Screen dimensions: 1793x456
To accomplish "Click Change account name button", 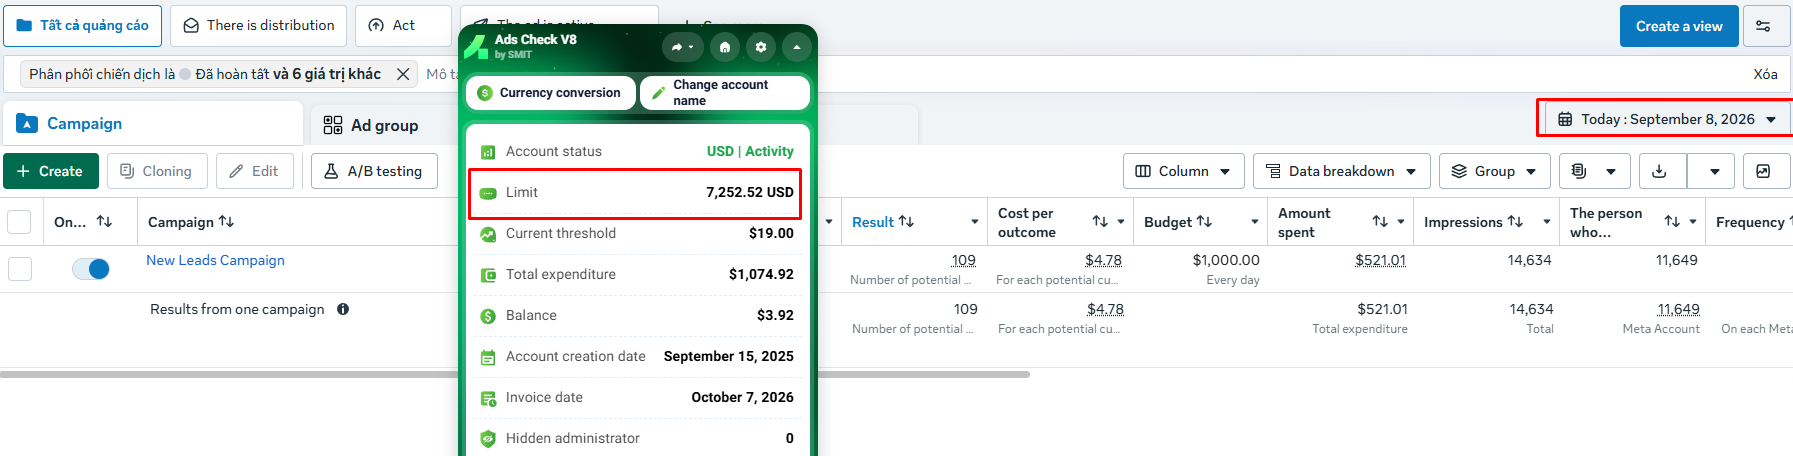I will (724, 93).
